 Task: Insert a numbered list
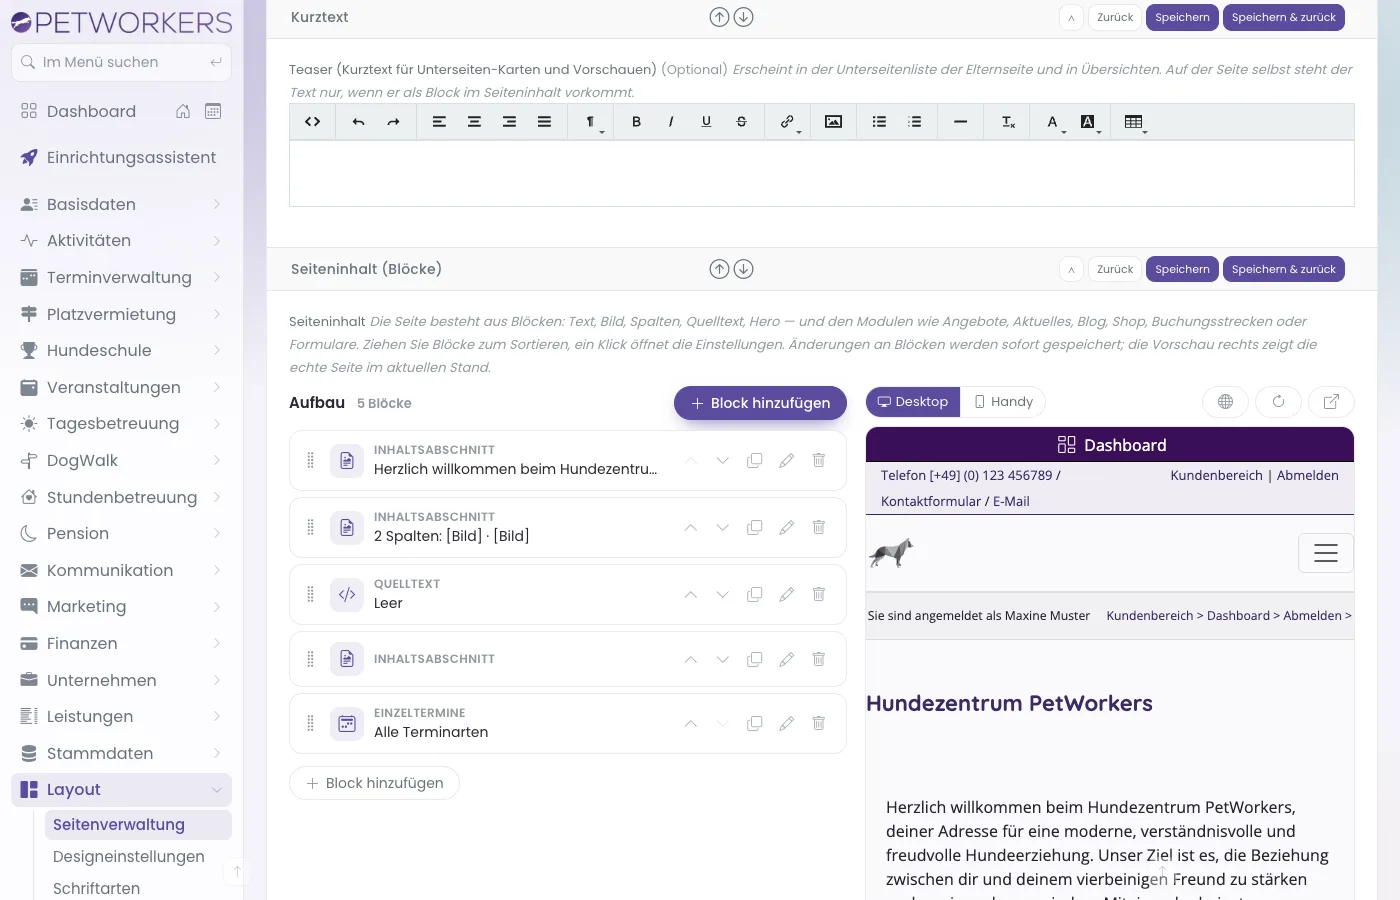(914, 122)
